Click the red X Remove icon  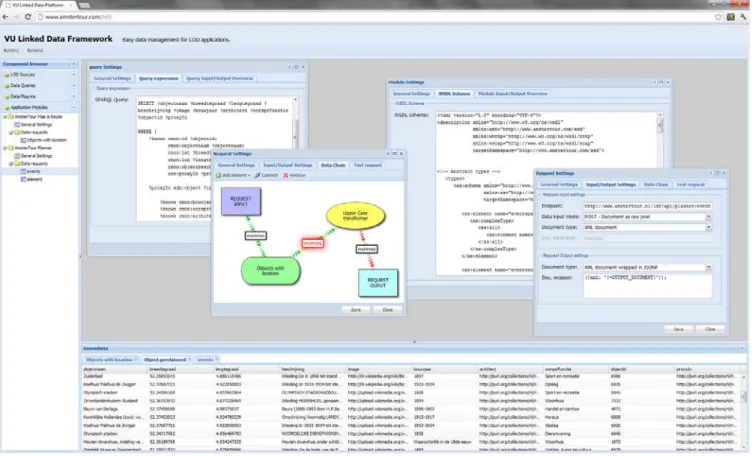(286, 176)
